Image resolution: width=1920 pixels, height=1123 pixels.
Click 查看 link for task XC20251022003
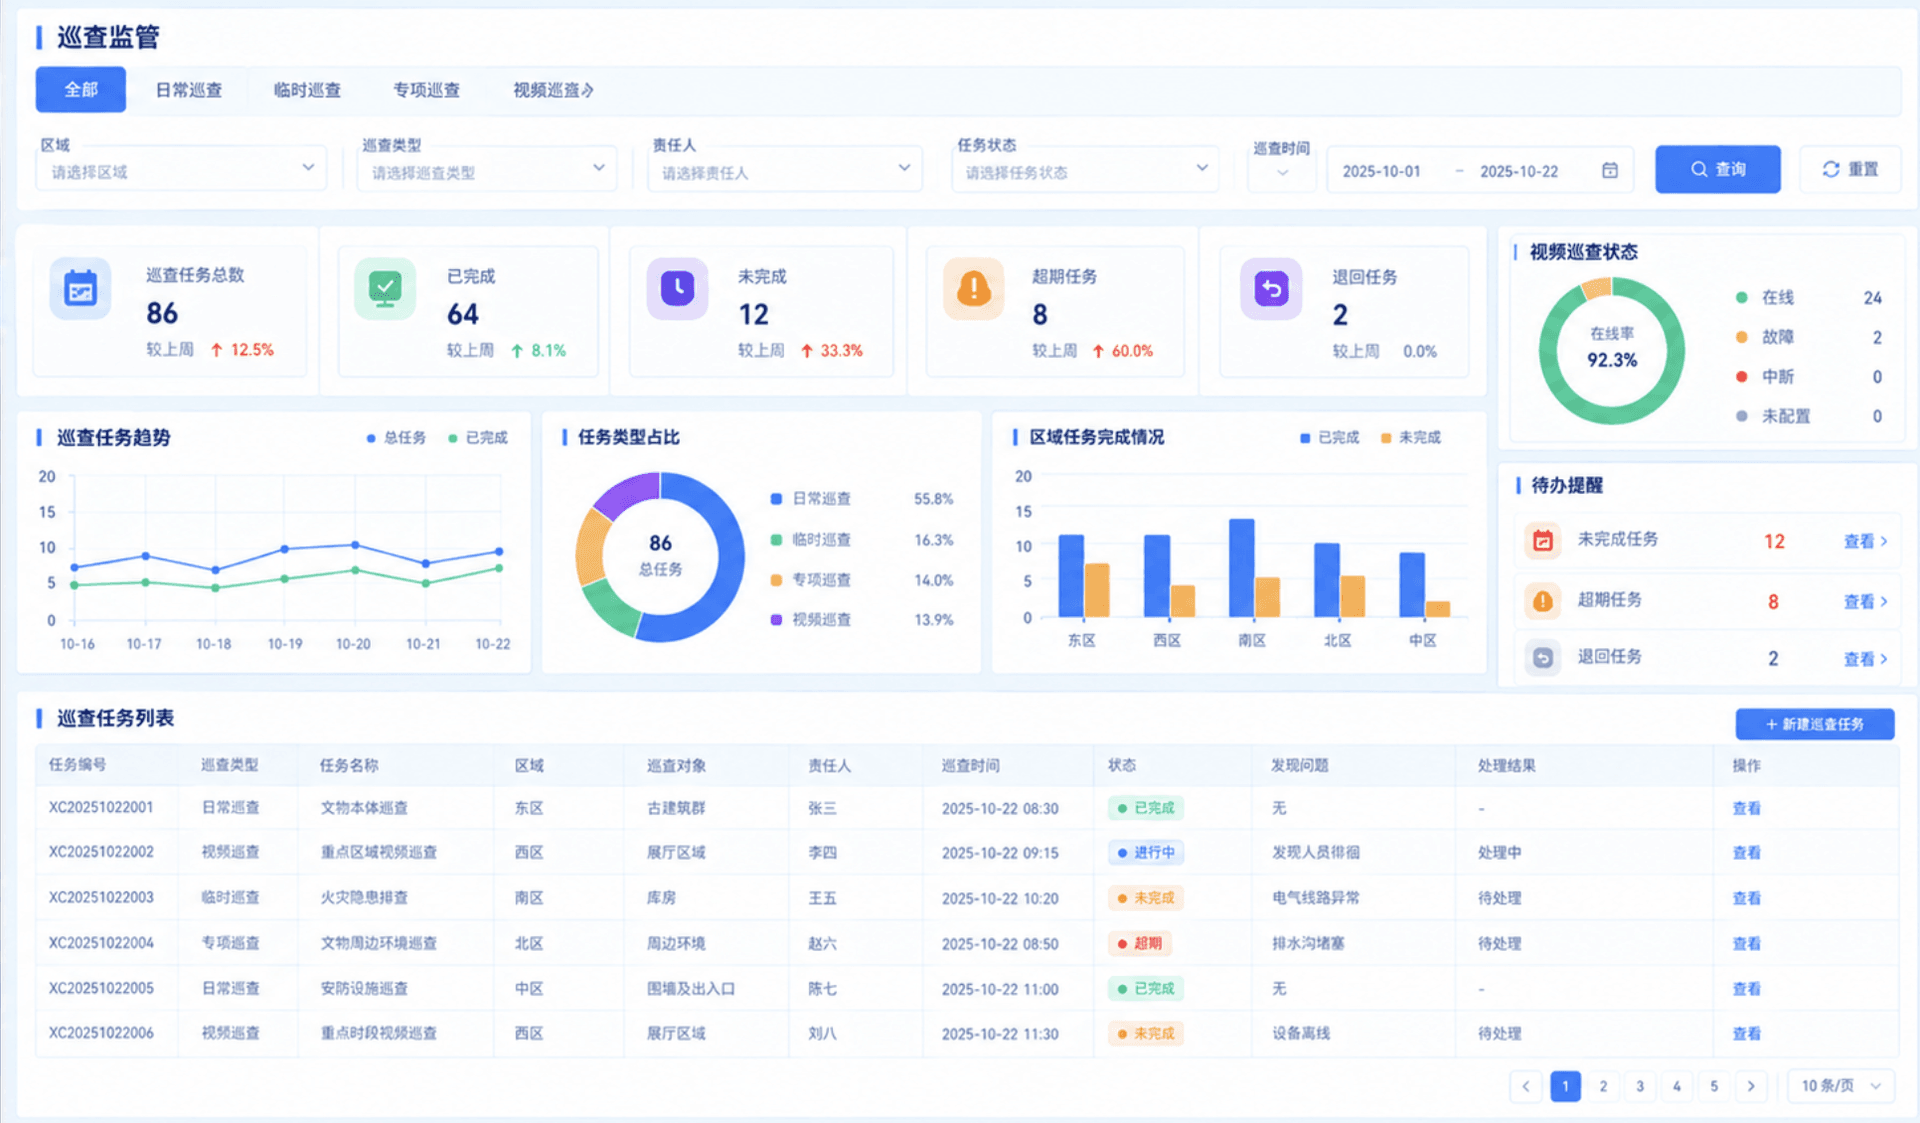[1746, 898]
